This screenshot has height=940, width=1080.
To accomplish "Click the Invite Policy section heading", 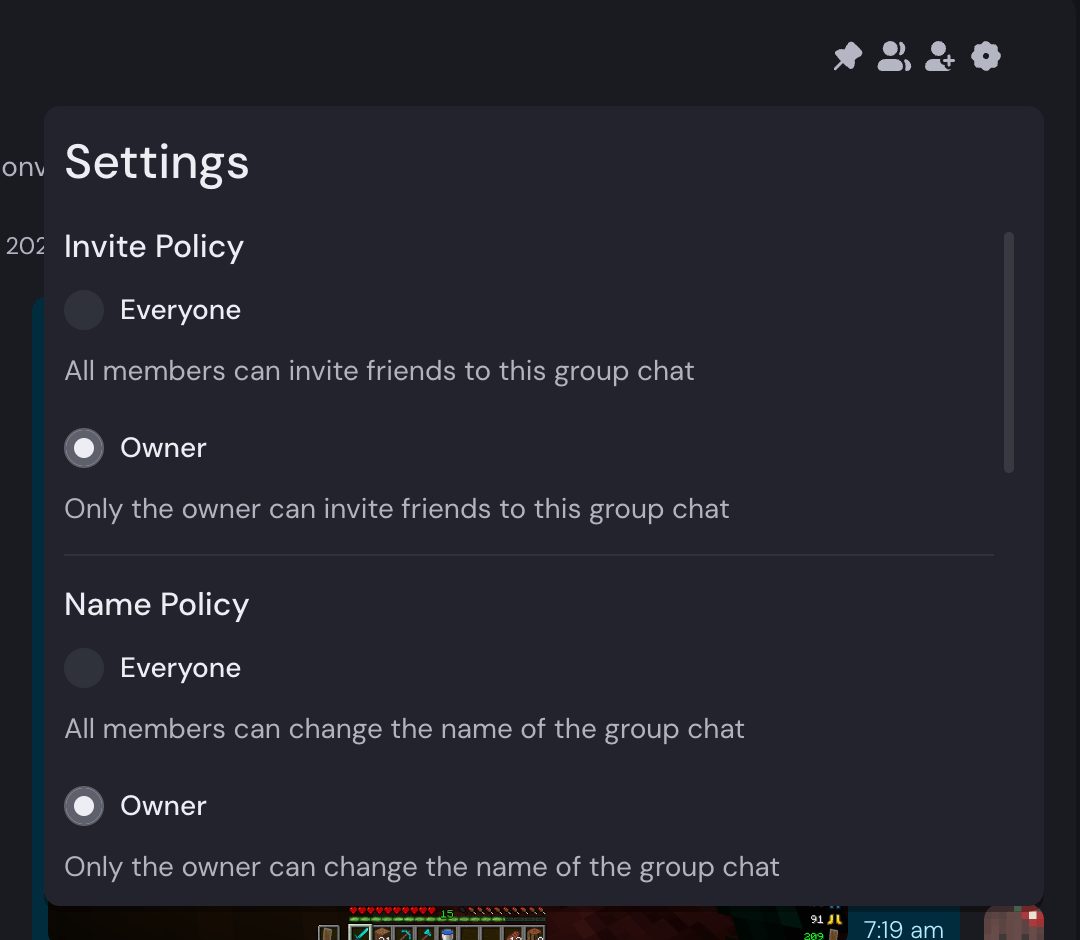I will (154, 247).
